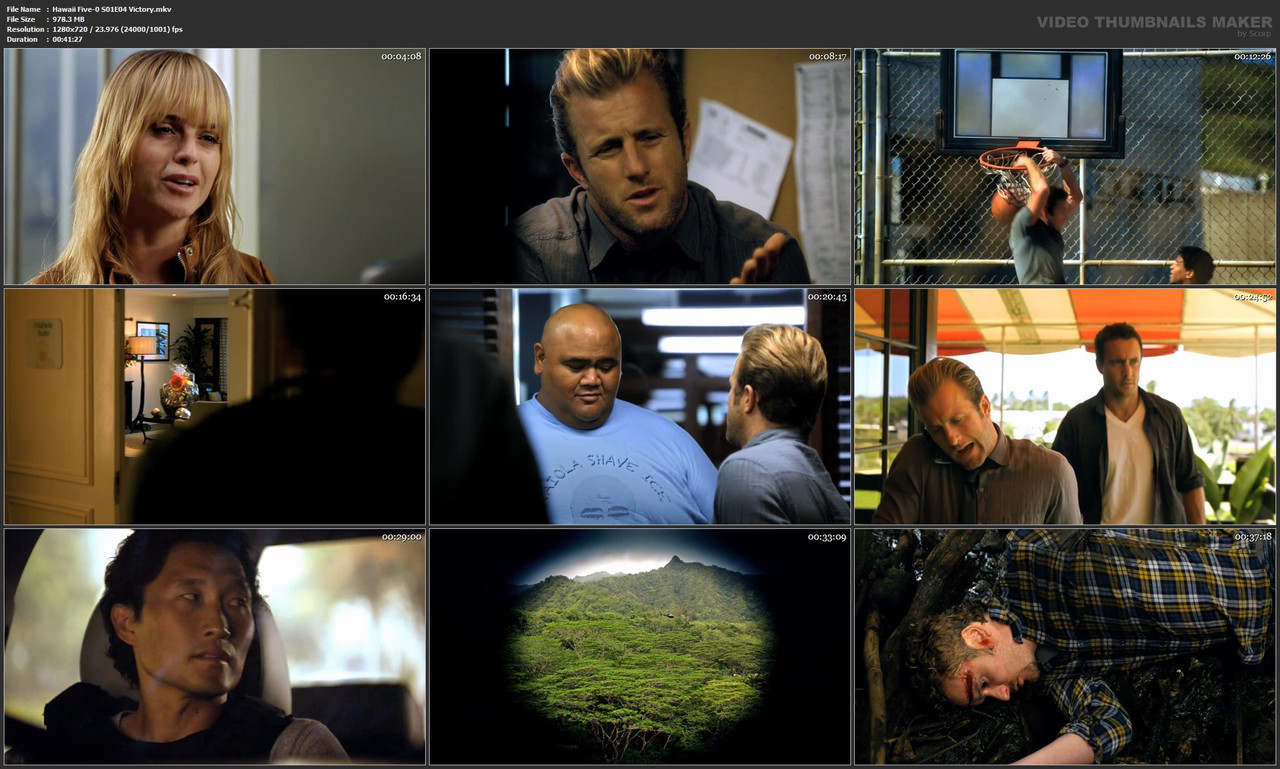Click the 'File Name' label
Viewport: 1280px width, 769px height.
coord(23,9)
